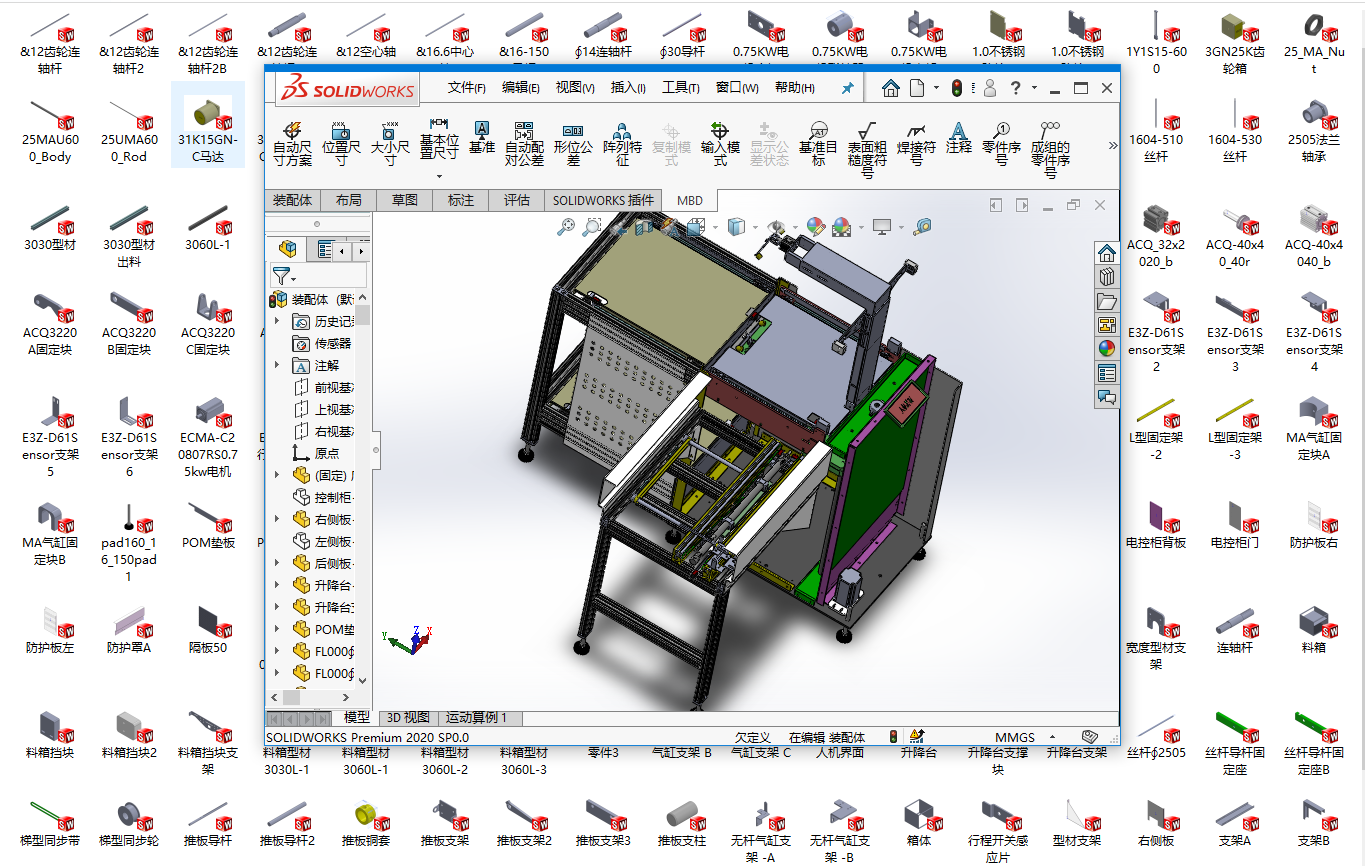Image resolution: width=1365 pixels, height=866 pixels.
Task: Click the feature tree horizontal scrollbar thumb
Action: pyautogui.click(x=292, y=696)
